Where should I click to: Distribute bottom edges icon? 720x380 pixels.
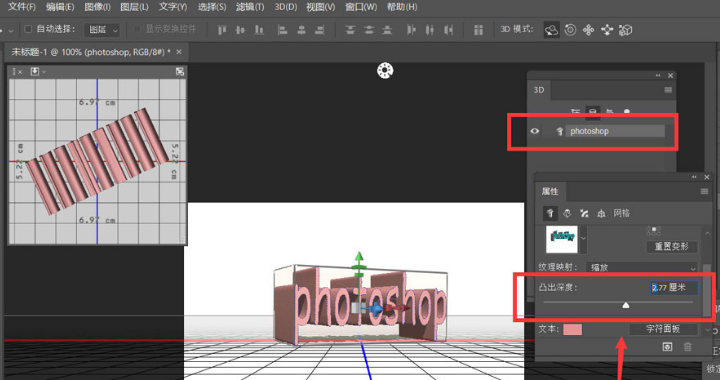pyautogui.click(x=388, y=30)
